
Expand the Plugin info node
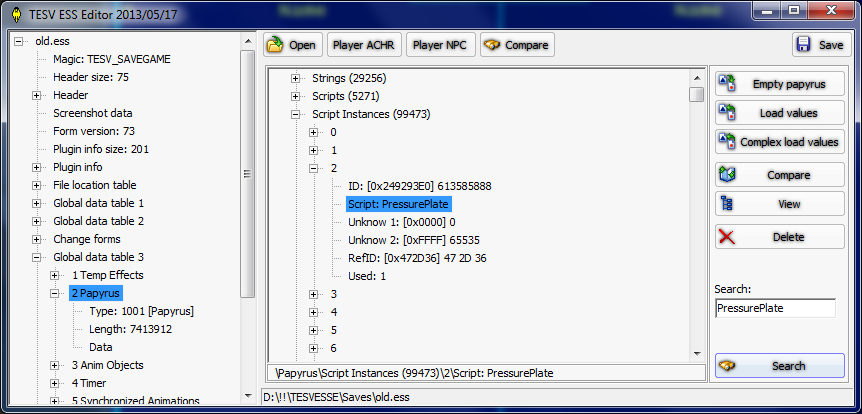[x=36, y=167]
